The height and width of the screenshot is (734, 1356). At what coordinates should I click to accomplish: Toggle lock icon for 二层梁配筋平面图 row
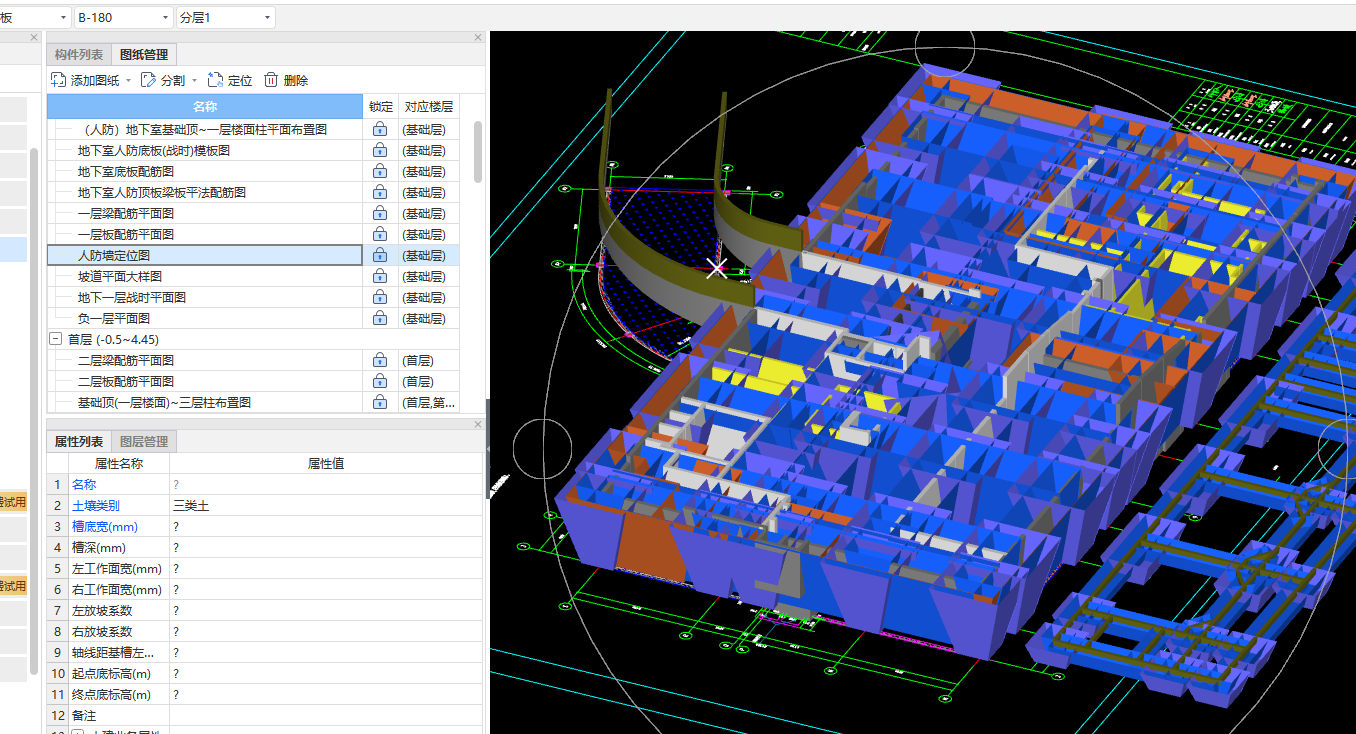[380, 360]
